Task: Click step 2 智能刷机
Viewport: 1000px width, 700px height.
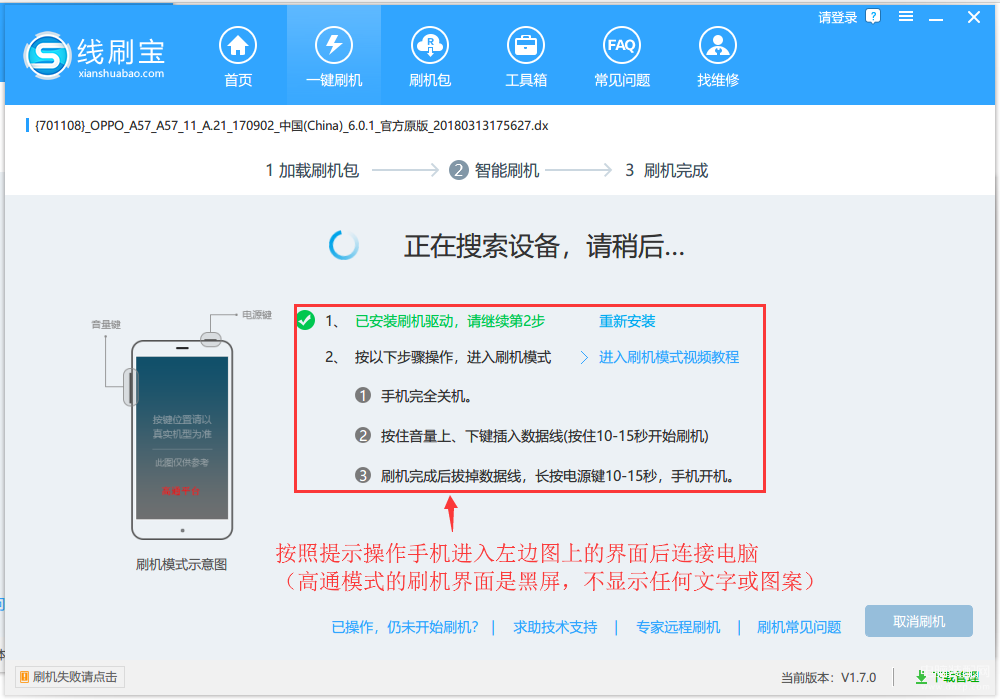Action: click(x=494, y=171)
